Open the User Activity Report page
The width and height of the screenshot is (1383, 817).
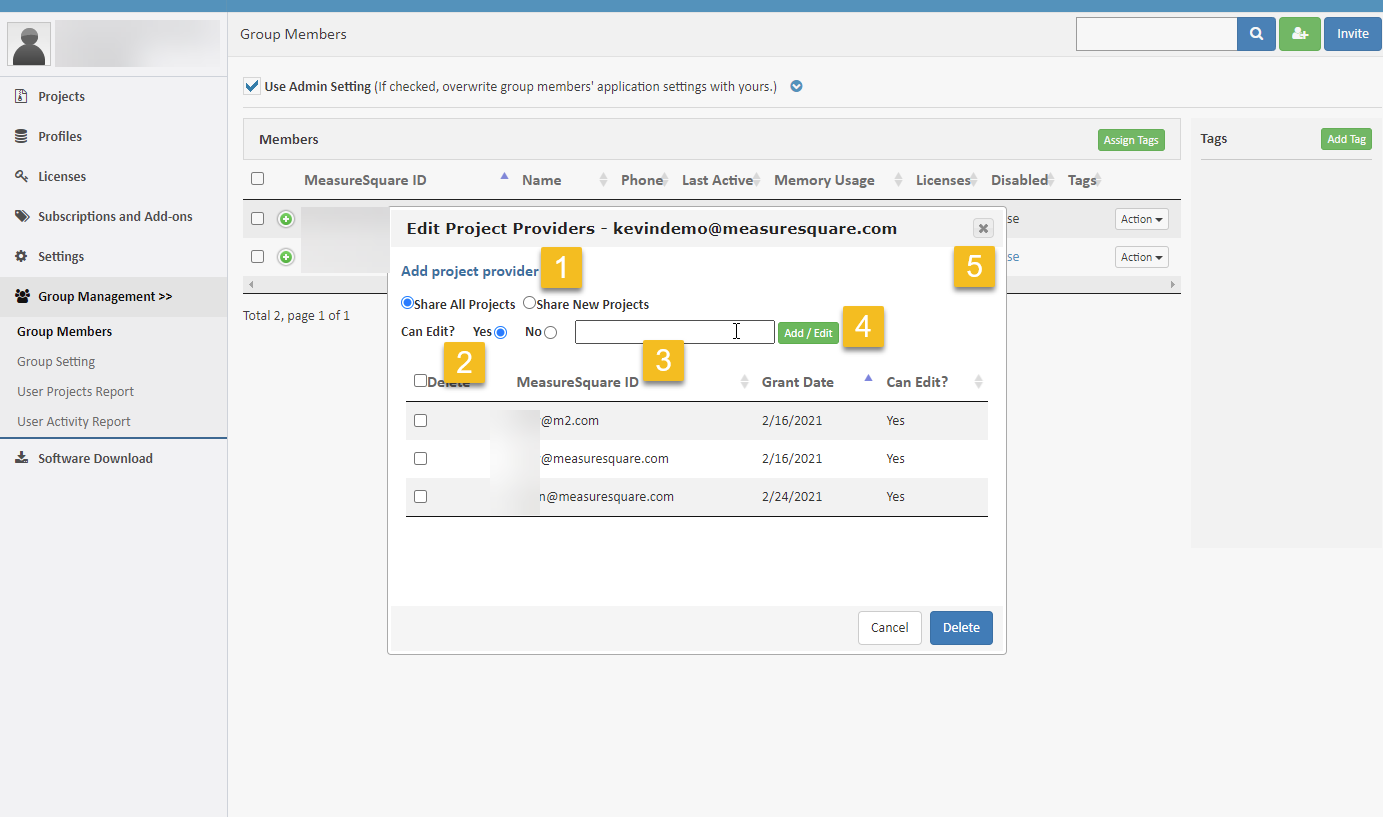74,421
